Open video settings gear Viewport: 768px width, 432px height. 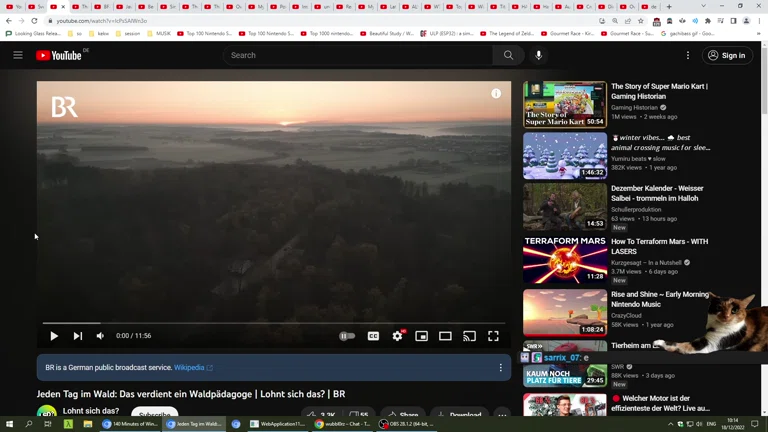point(397,336)
